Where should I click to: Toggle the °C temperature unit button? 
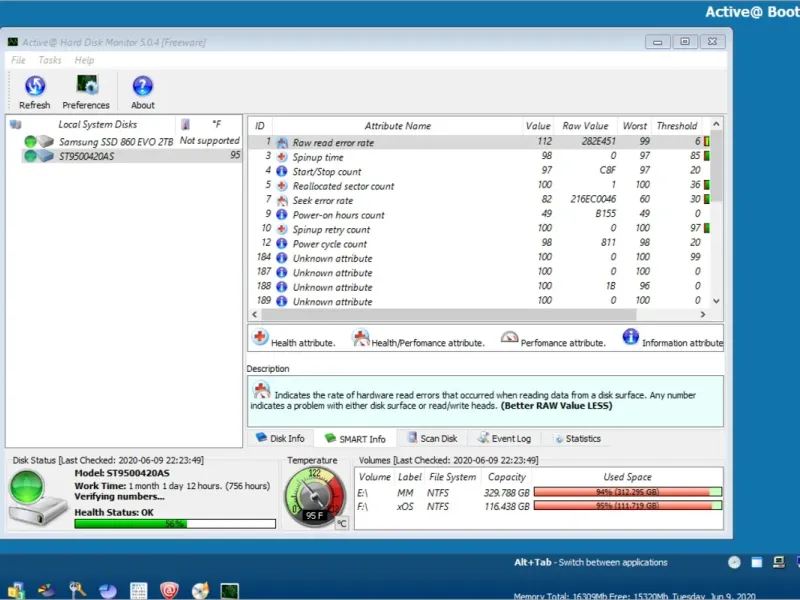342,523
